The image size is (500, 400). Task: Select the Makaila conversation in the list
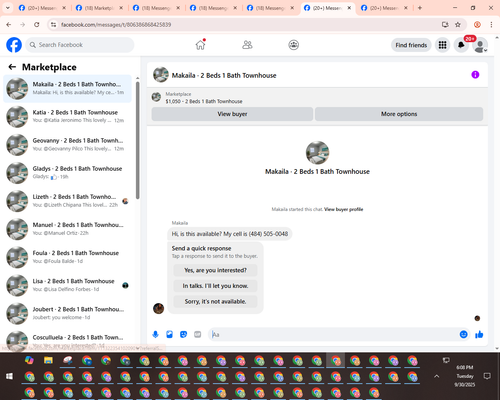tap(67, 89)
